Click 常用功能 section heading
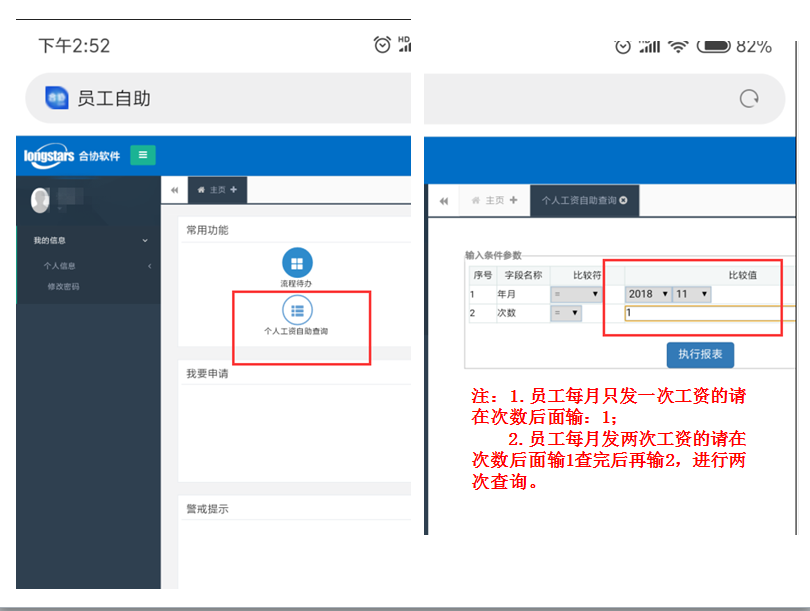The height and width of the screenshot is (611, 810). click(208, 230)
